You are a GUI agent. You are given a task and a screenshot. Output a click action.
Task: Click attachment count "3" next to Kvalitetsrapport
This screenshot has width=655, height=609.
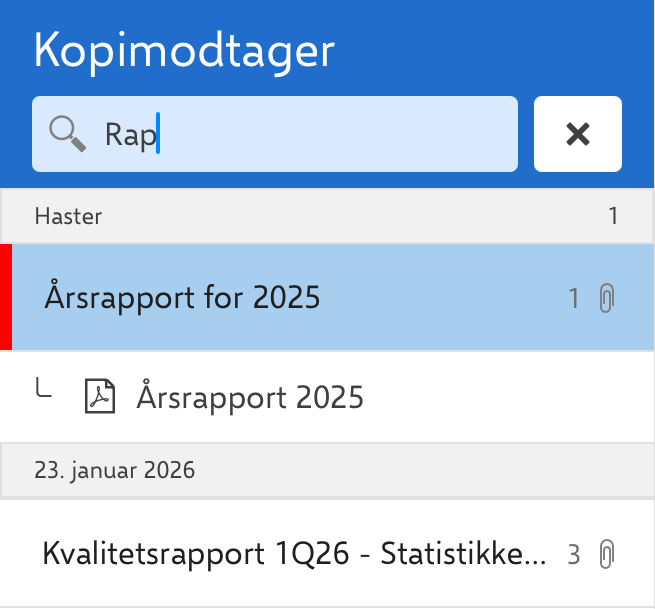click(574, 555)
